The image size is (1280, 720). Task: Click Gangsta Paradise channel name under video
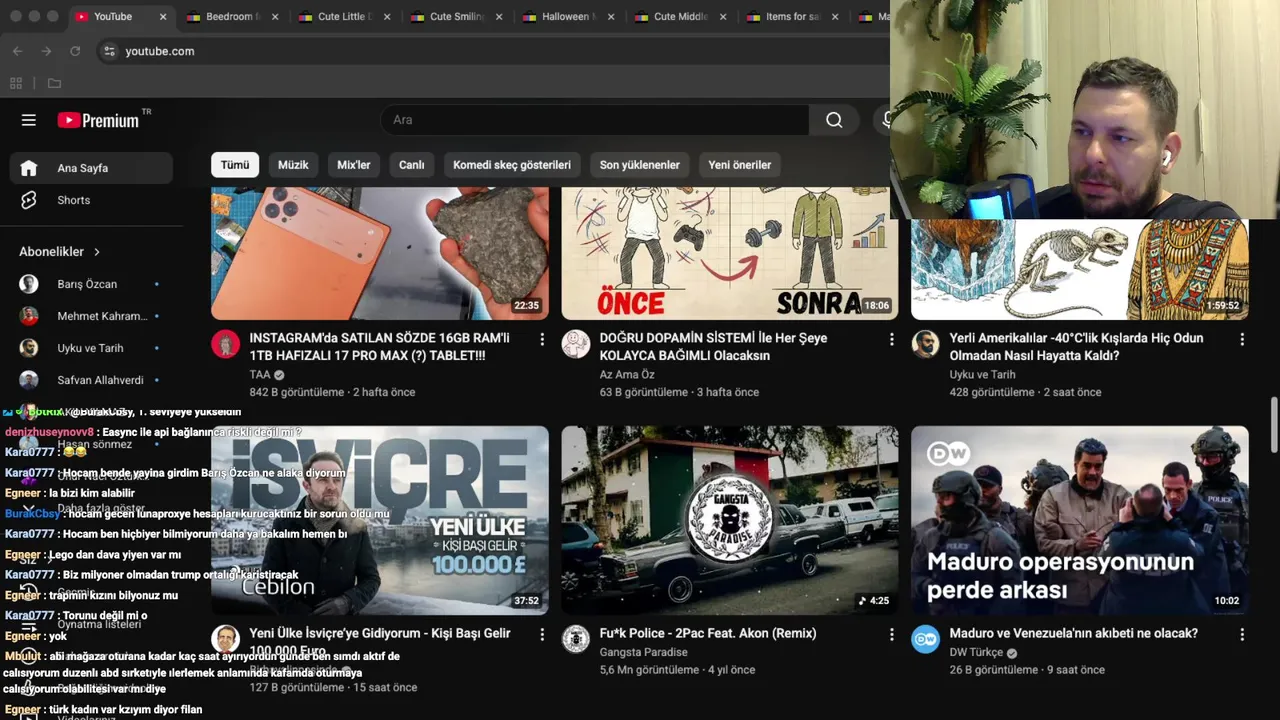tap(643, 652)
